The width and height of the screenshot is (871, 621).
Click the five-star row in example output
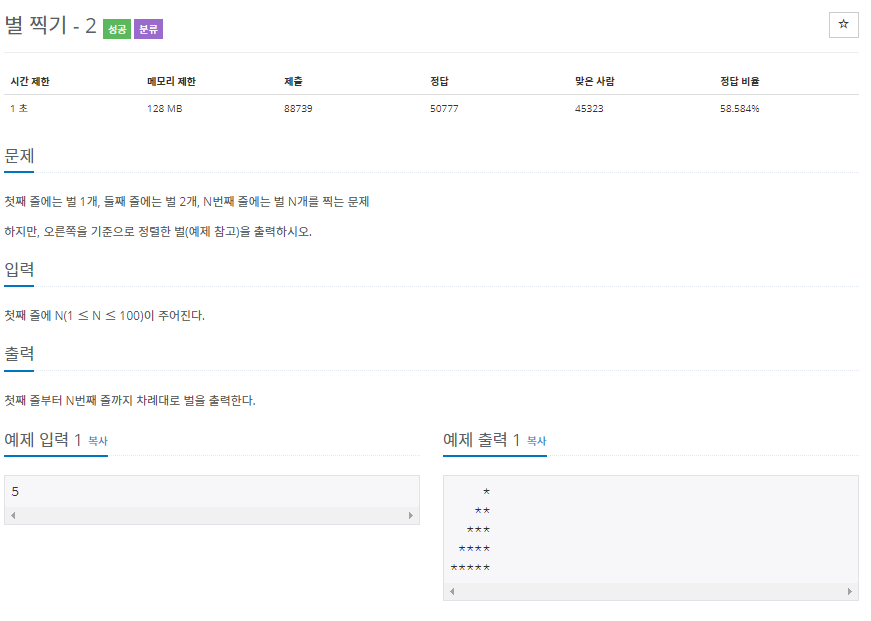click(470, 568)
